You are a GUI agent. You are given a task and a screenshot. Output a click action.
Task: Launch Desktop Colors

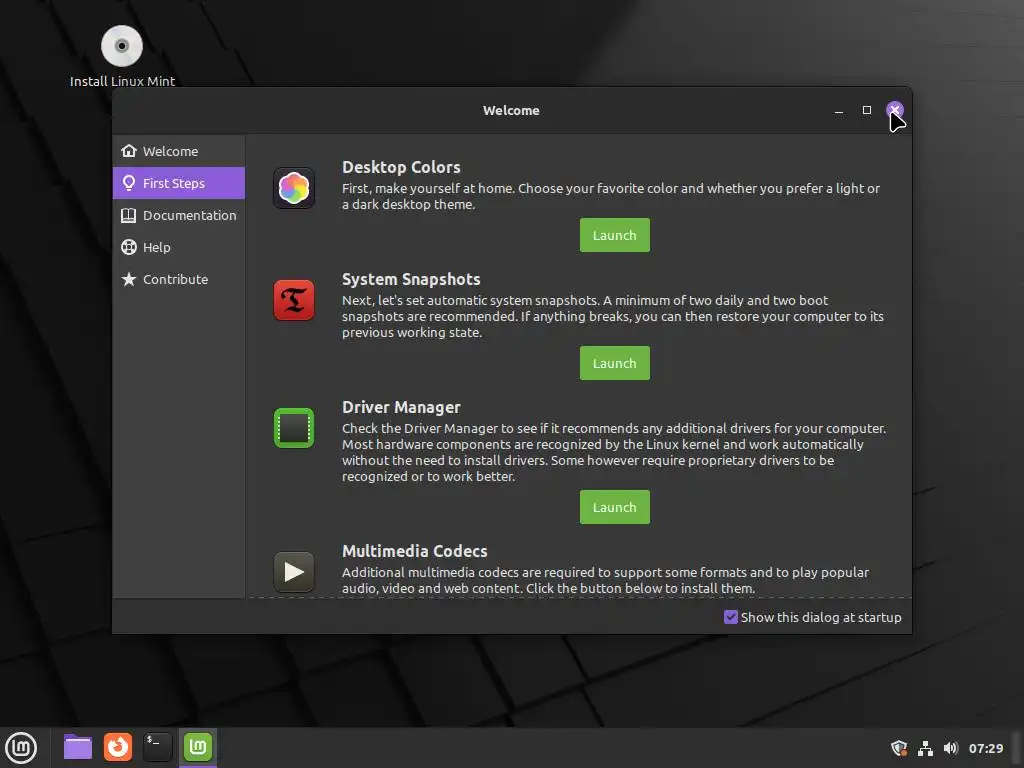pos(615,235)
